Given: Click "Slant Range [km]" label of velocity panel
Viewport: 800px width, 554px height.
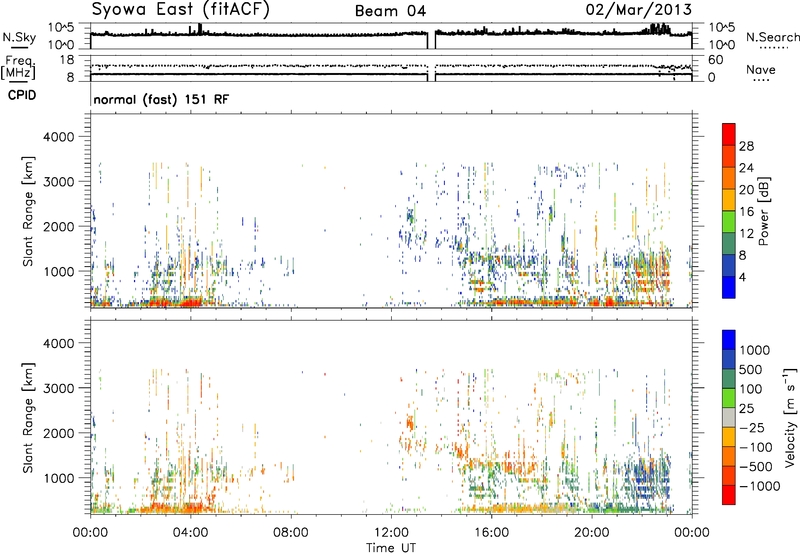Looking at the screenshot, I should pyautogui.click(x=28, y=418).
